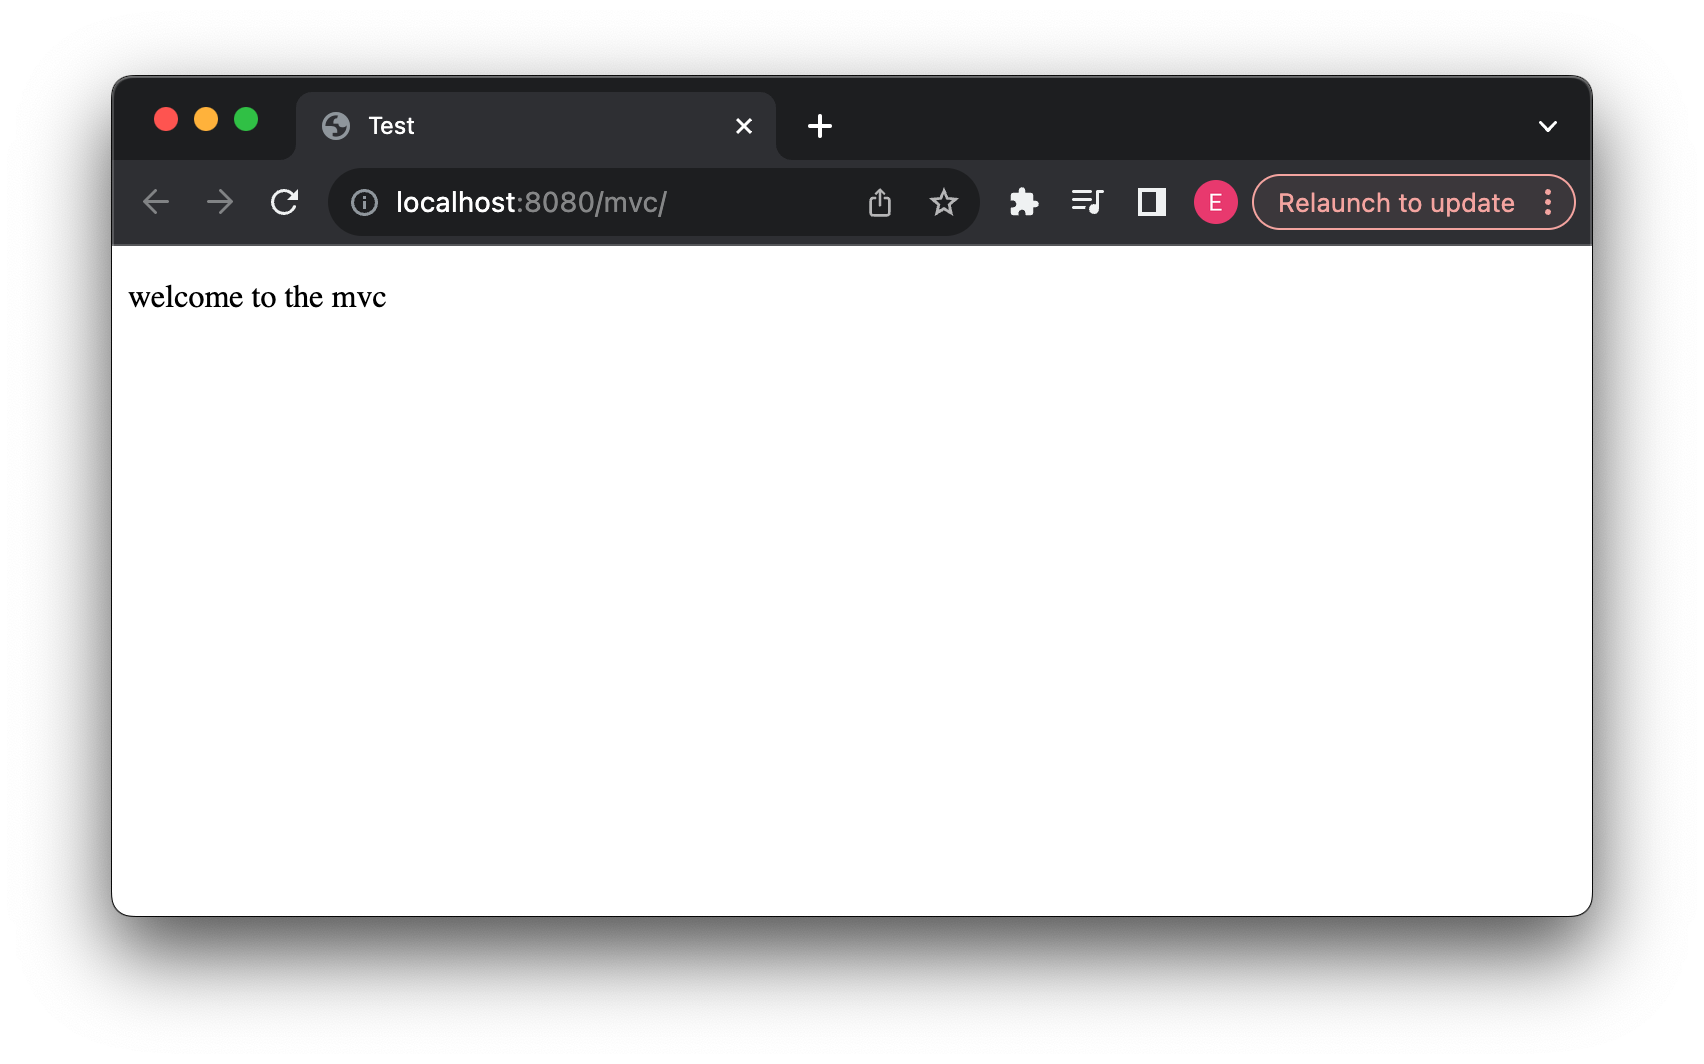The width and height of the screenshot is (1704, 1064).
Task: Click Relaunch to update
Action: [x=1397, y=202]
